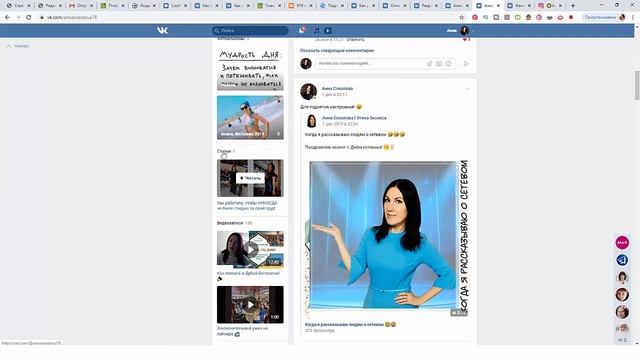Click the emoji smiley icon in comment box

tap(448, 64)
